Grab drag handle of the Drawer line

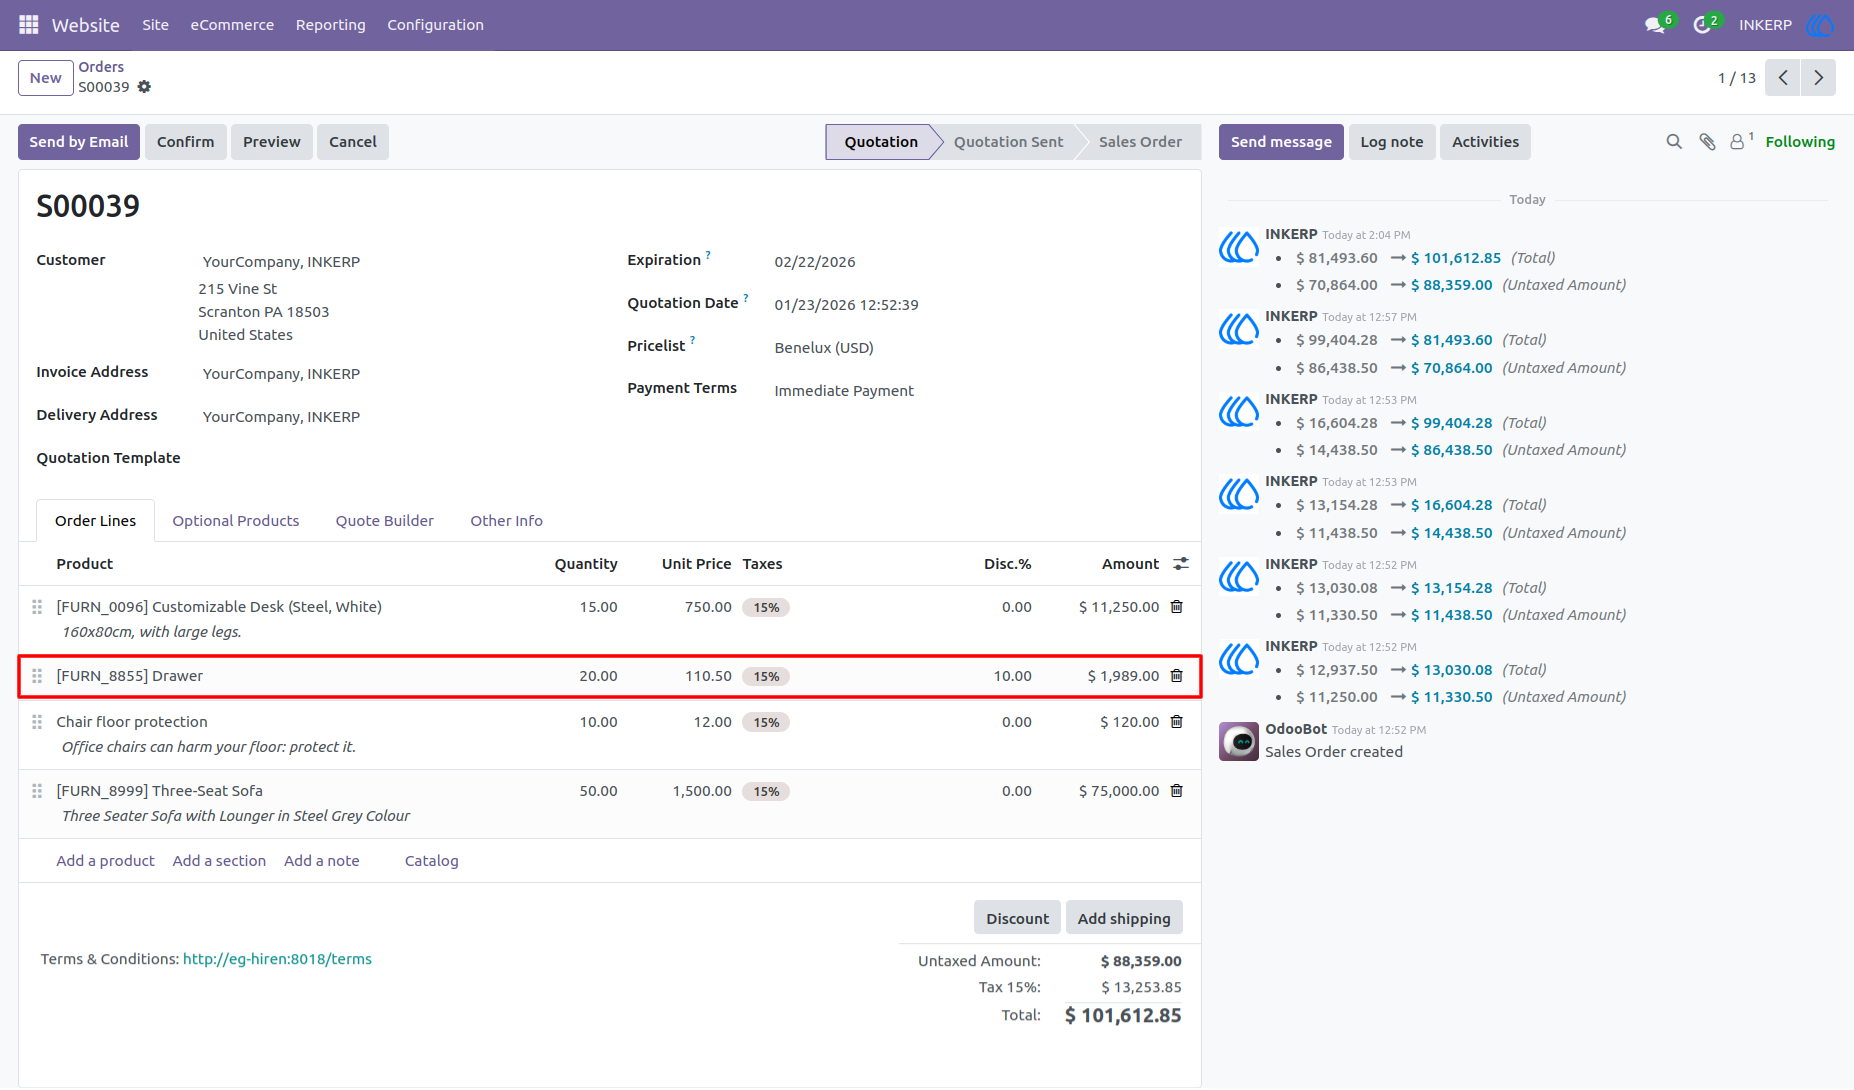point(37,676)
